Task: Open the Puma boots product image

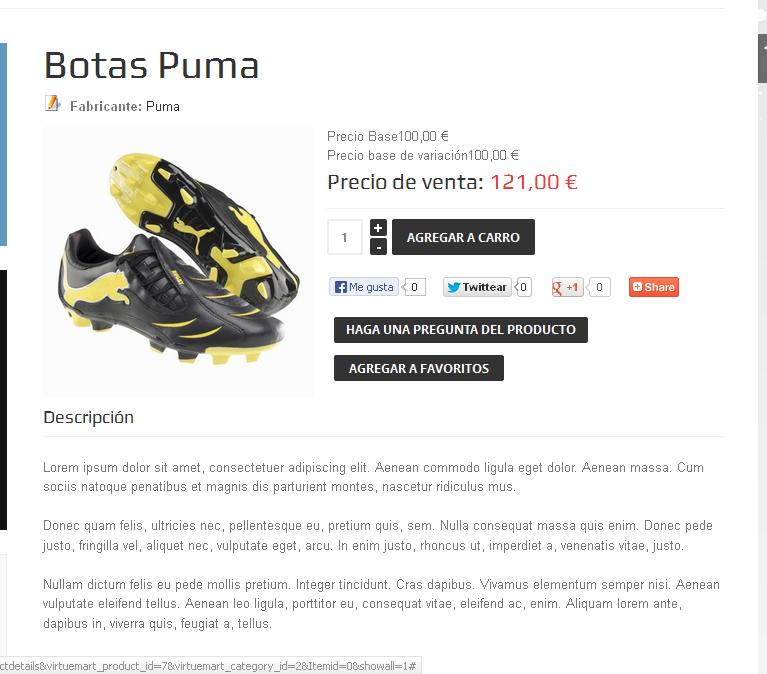Action: [179, 262]
